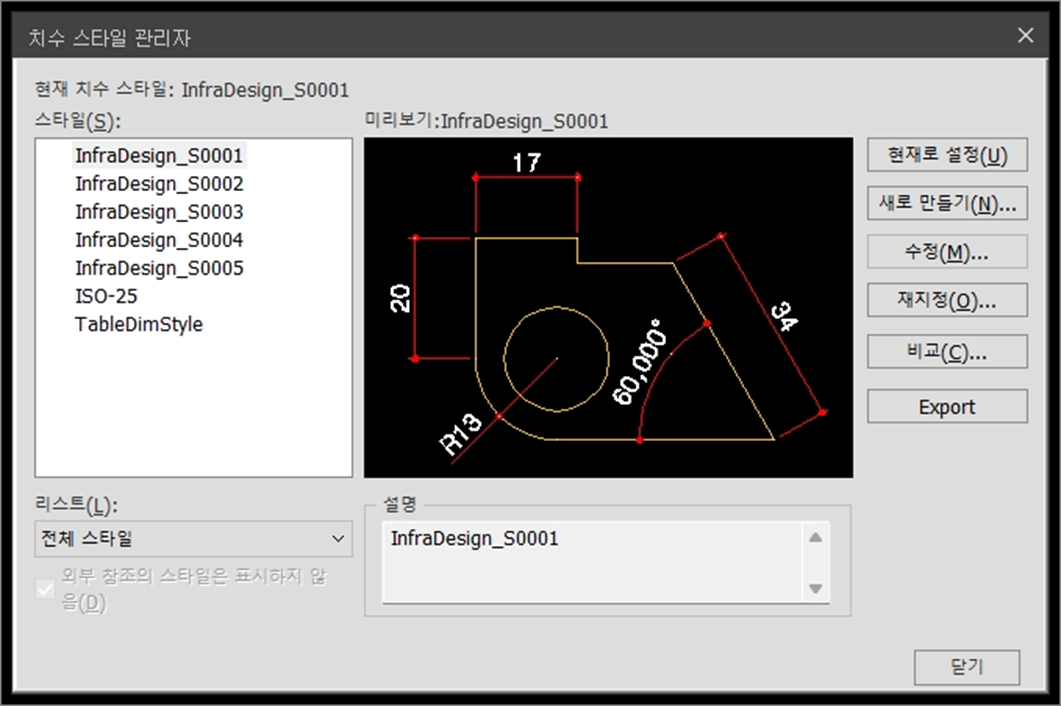The image size is (1061, 706).
Task: Select the InfraDesign_S0001 style
Action: pos(159,156)
